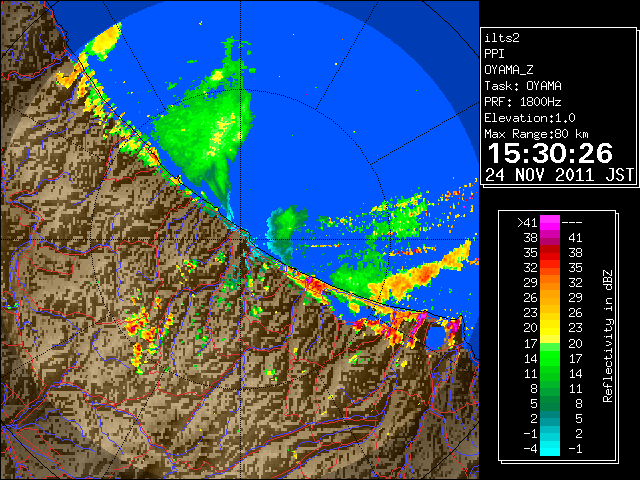Select the '24 NOV 2011 JST' date
This screenshot has height=480, width=640.
click(x=560, y=175)
